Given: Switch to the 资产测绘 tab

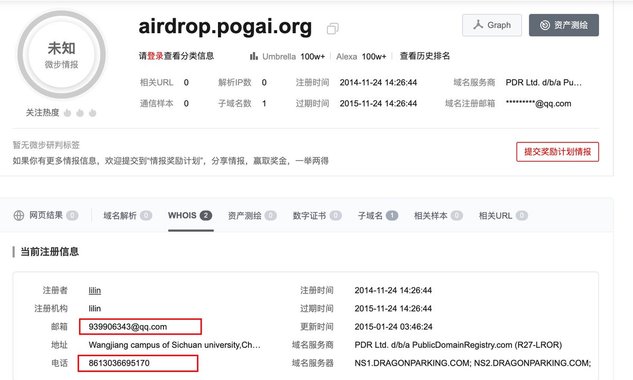Looking at the screenshot, I should (252, 215).
